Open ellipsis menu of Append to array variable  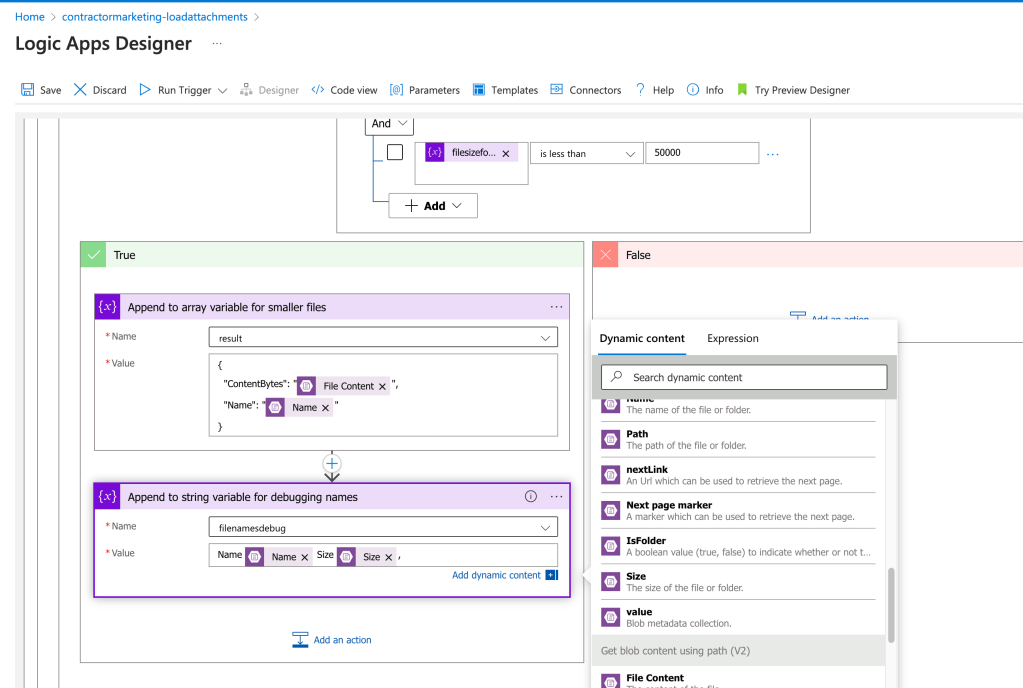coord(557,307)
